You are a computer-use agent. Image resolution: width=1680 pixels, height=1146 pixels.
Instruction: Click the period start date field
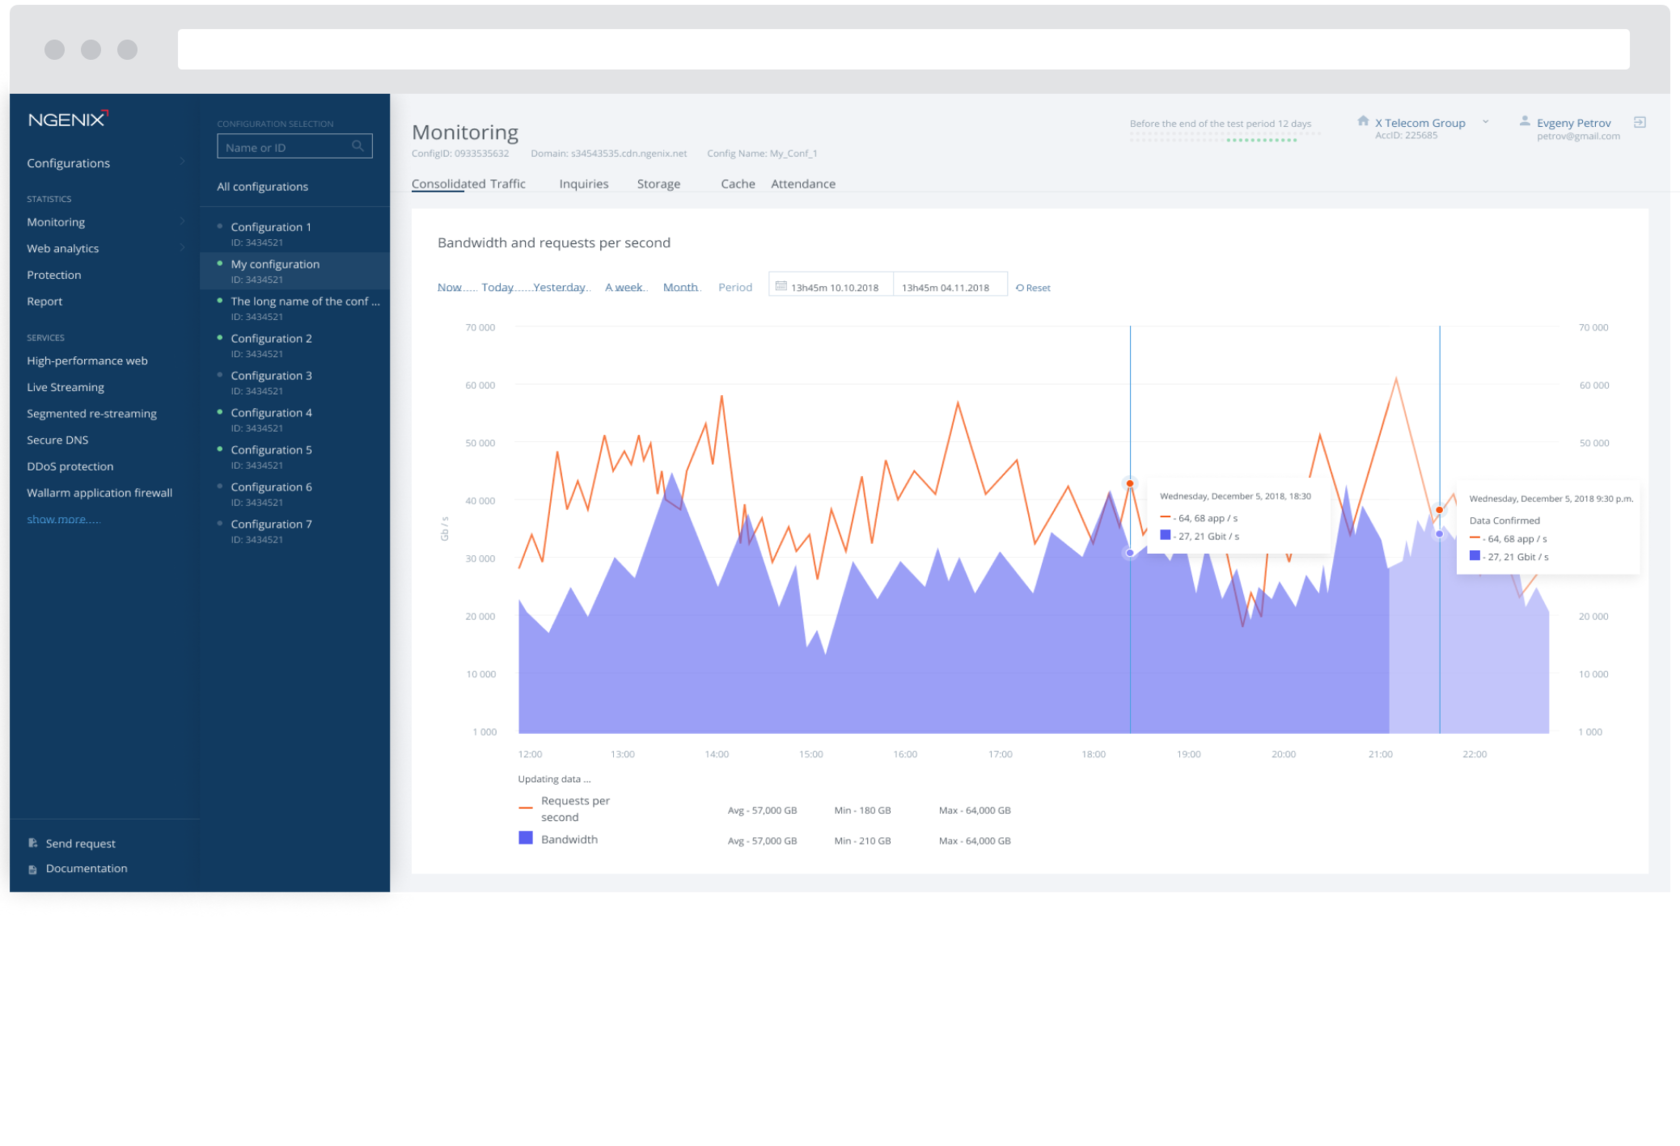831,286
